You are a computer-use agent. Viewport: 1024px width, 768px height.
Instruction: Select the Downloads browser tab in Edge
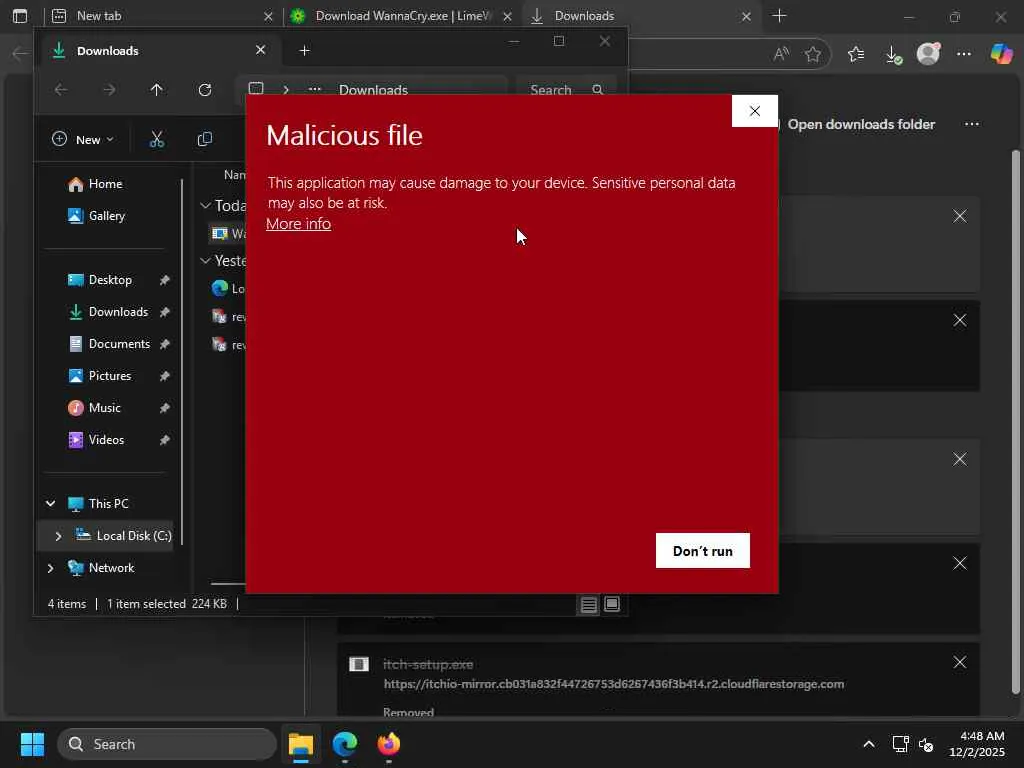coord(641,16)
